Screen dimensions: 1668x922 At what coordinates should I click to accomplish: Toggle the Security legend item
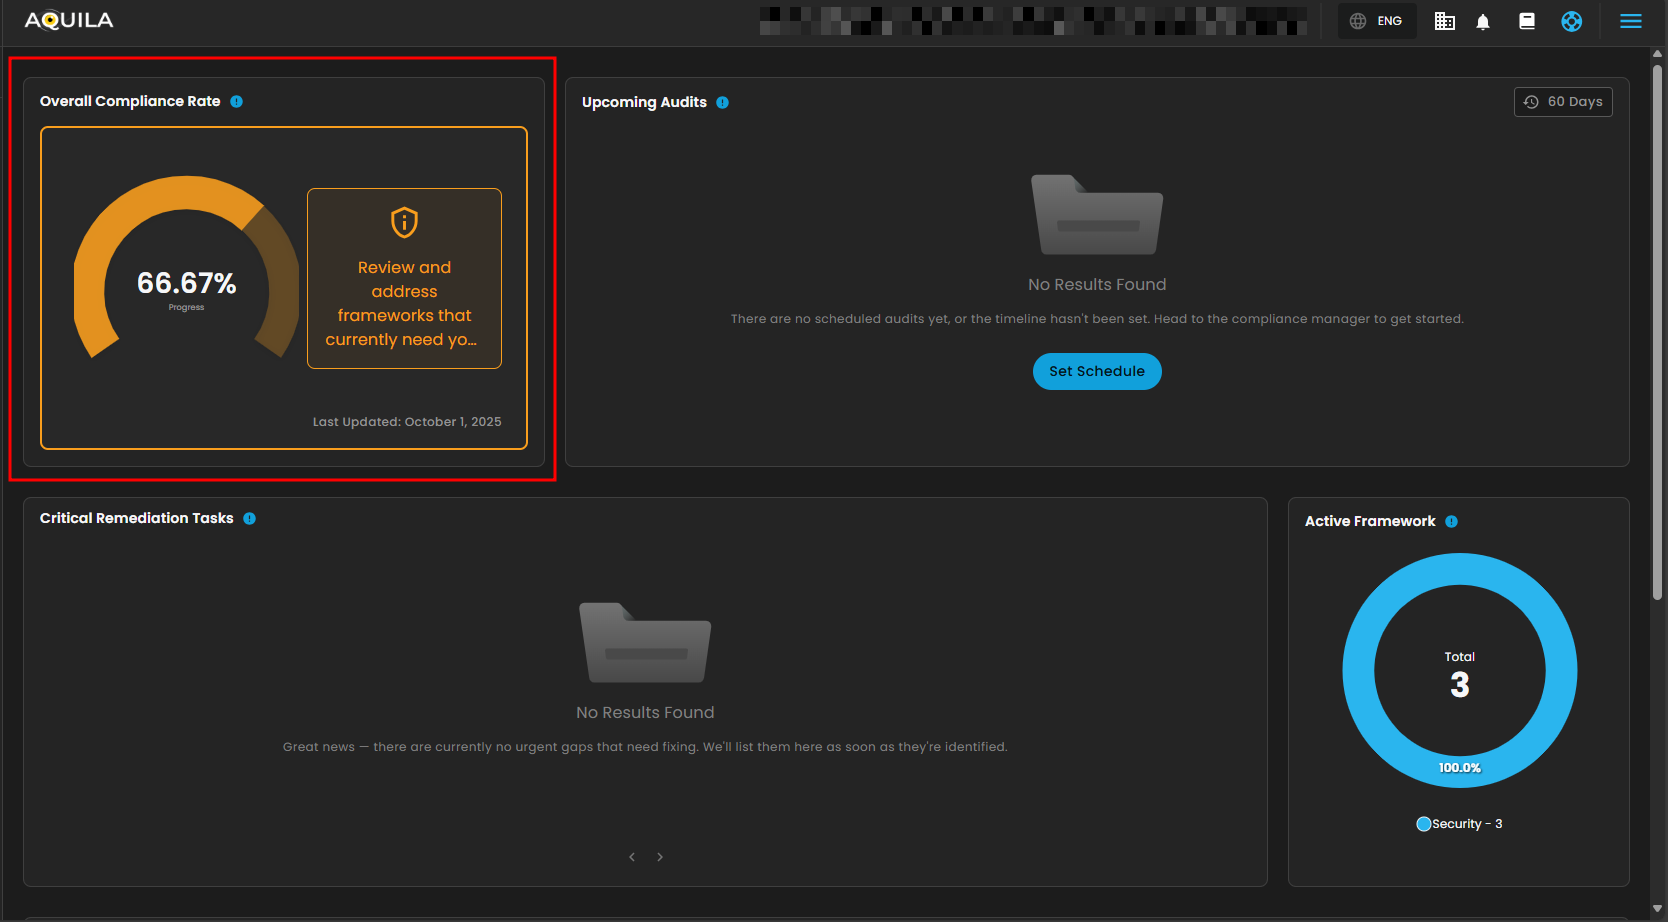[x=1459, y=824]
